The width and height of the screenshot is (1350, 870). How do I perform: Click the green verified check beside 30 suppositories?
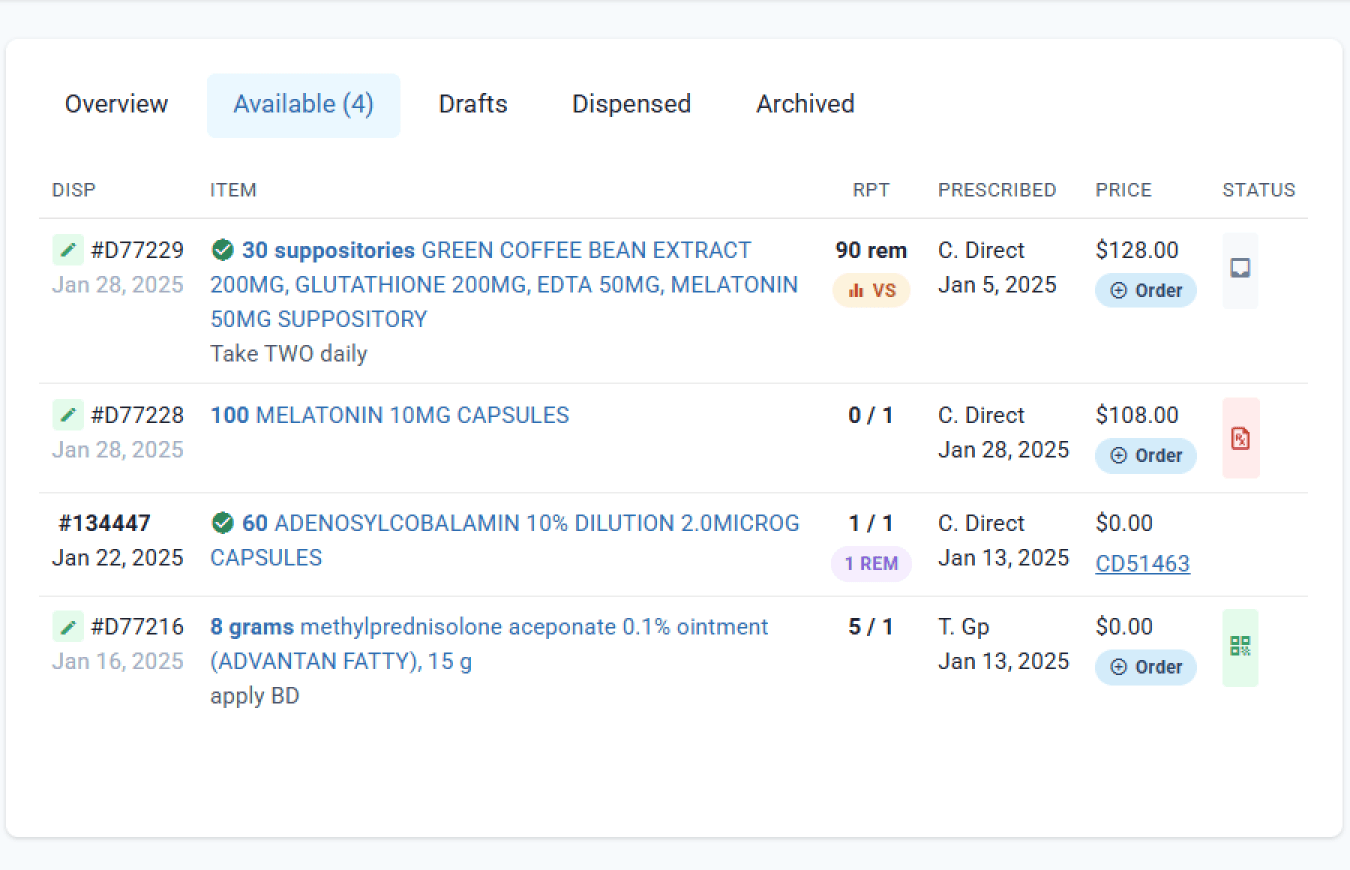pos(223,250)
